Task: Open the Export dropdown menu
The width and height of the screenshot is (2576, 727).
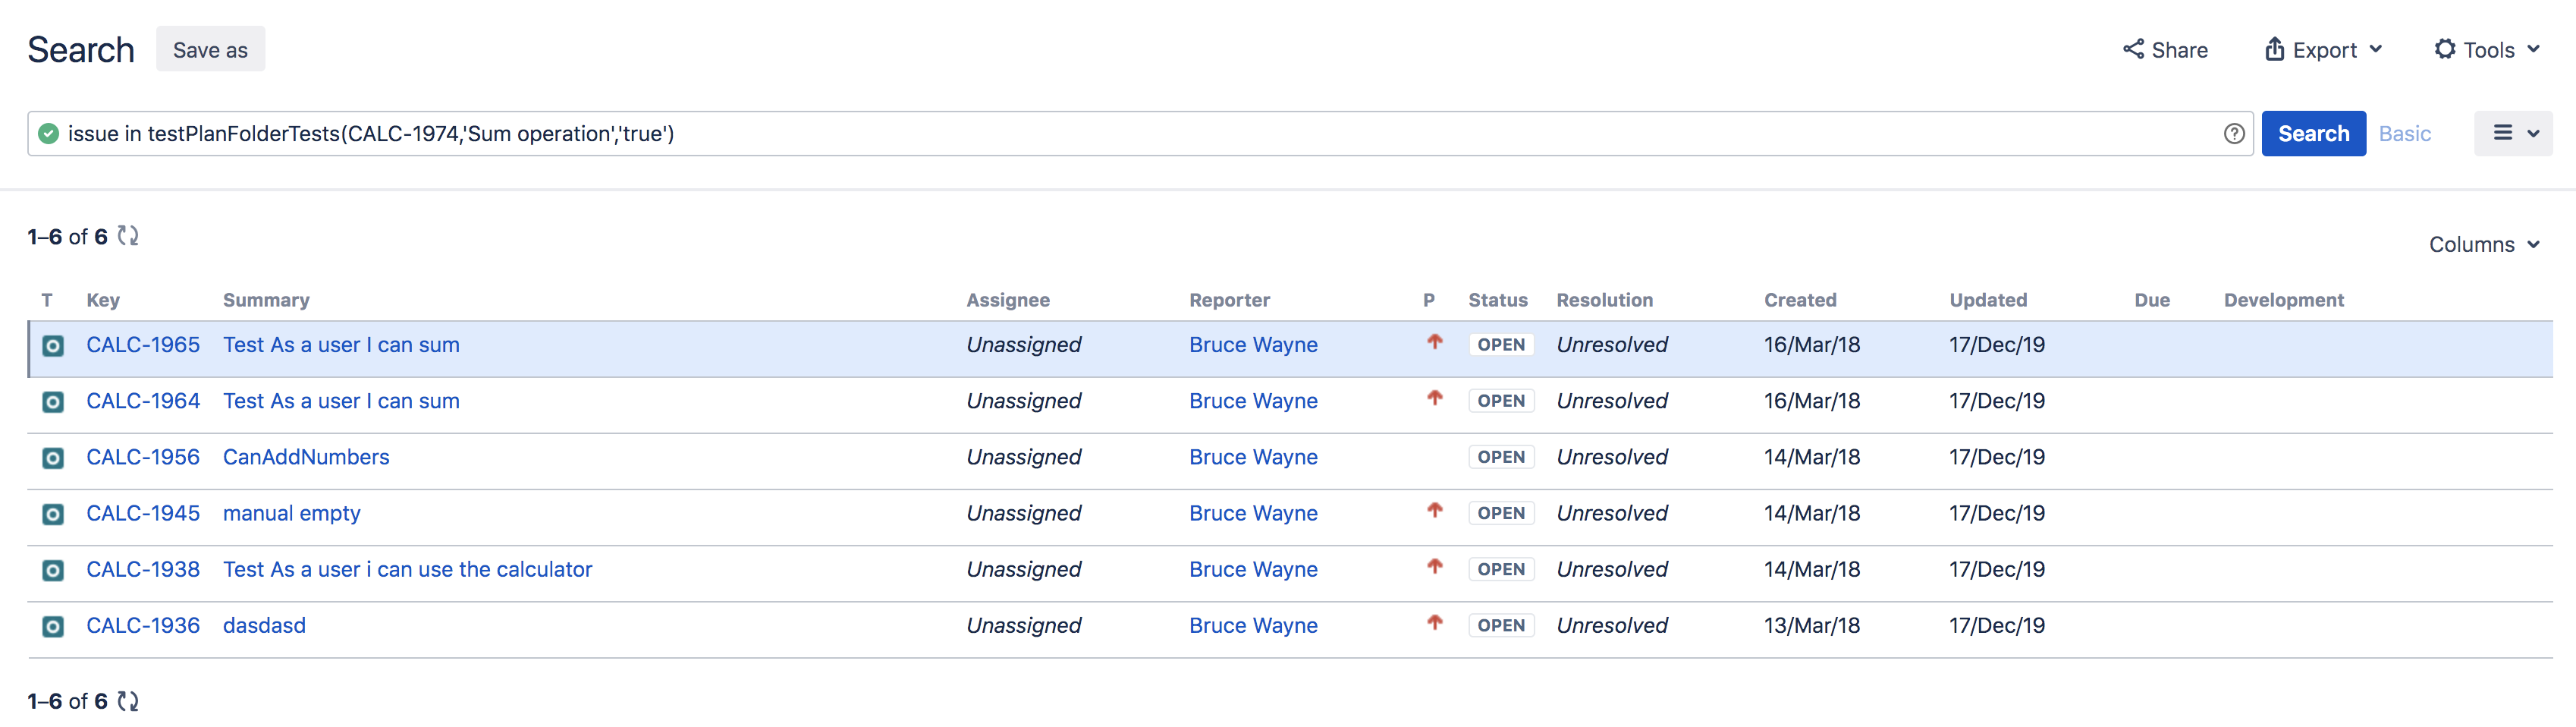Action: pos(2323,49)
